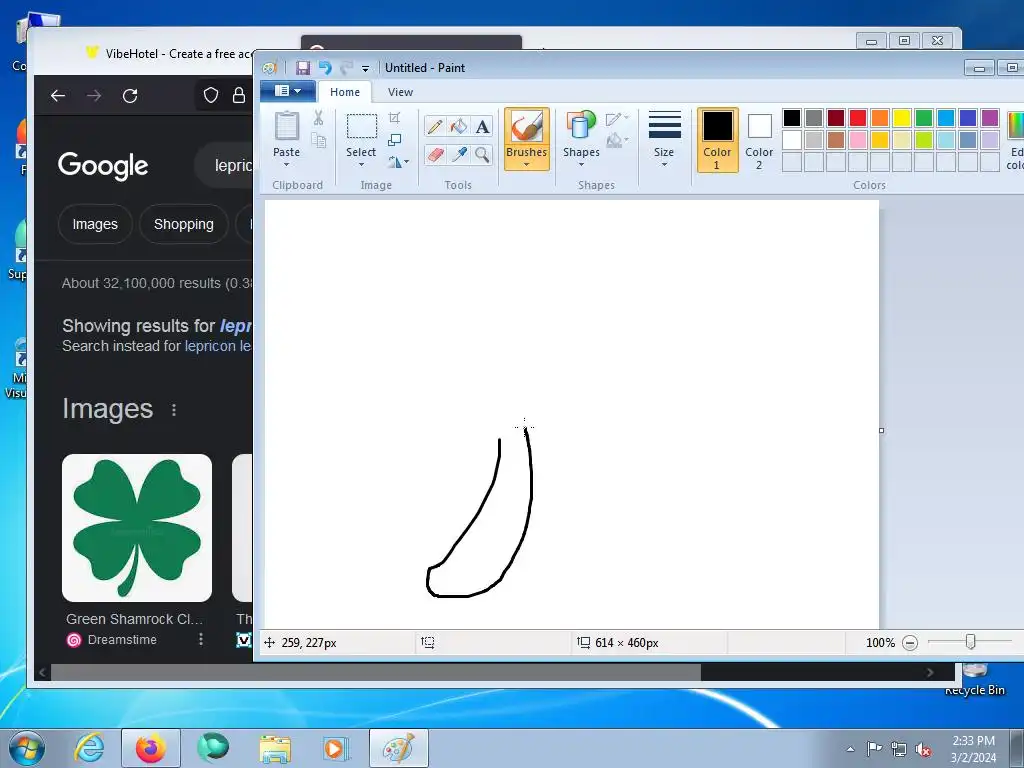This screenshot has height=768, width=1024.
Task: Expand the Brushes dropdown arrow
Action: point(526,165)
